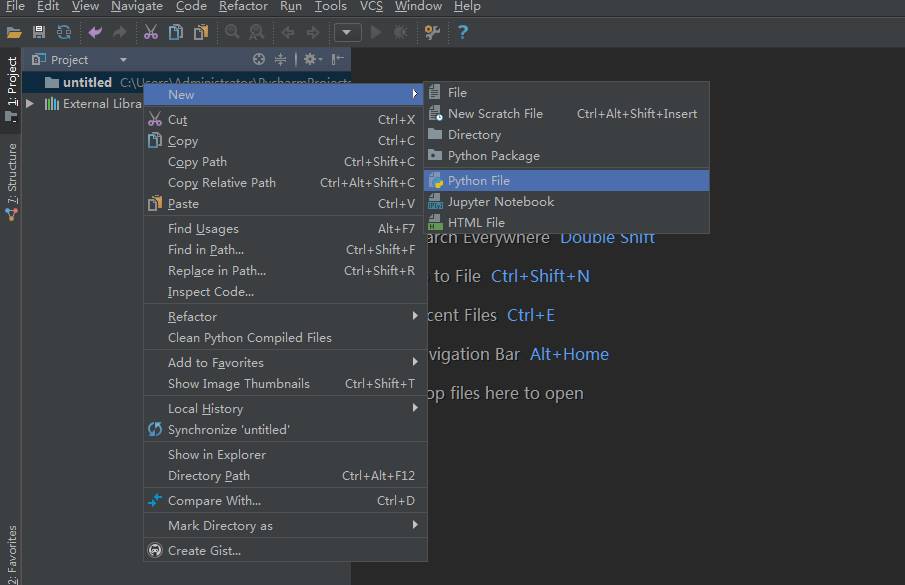
Task: Select Find in Path... entry
Action: coord(283,249)
